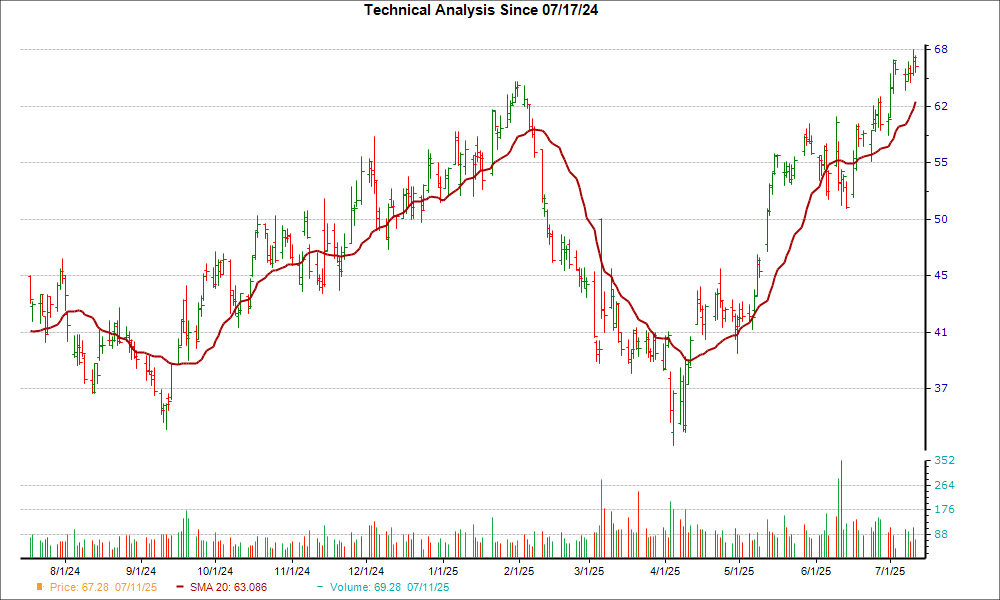This screenshot has width=1000, height=600.
Task: Click the 41 price axis label
Action: pyautogui.click(x=941, y=332)
